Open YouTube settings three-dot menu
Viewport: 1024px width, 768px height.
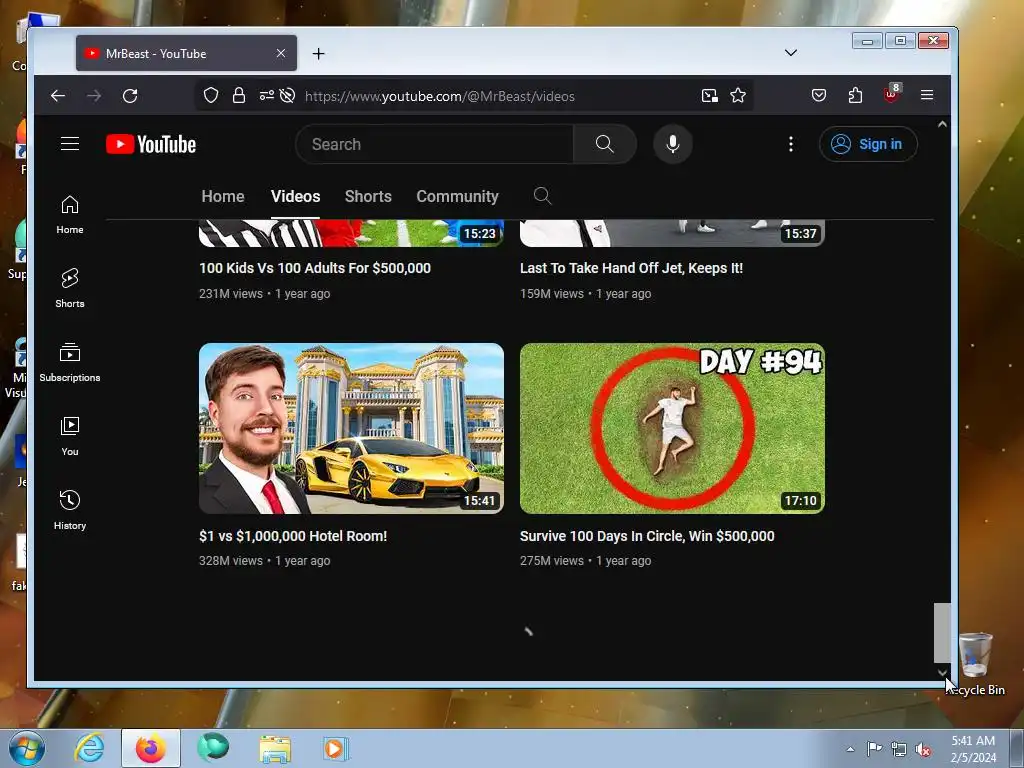(x=791, y=144)
